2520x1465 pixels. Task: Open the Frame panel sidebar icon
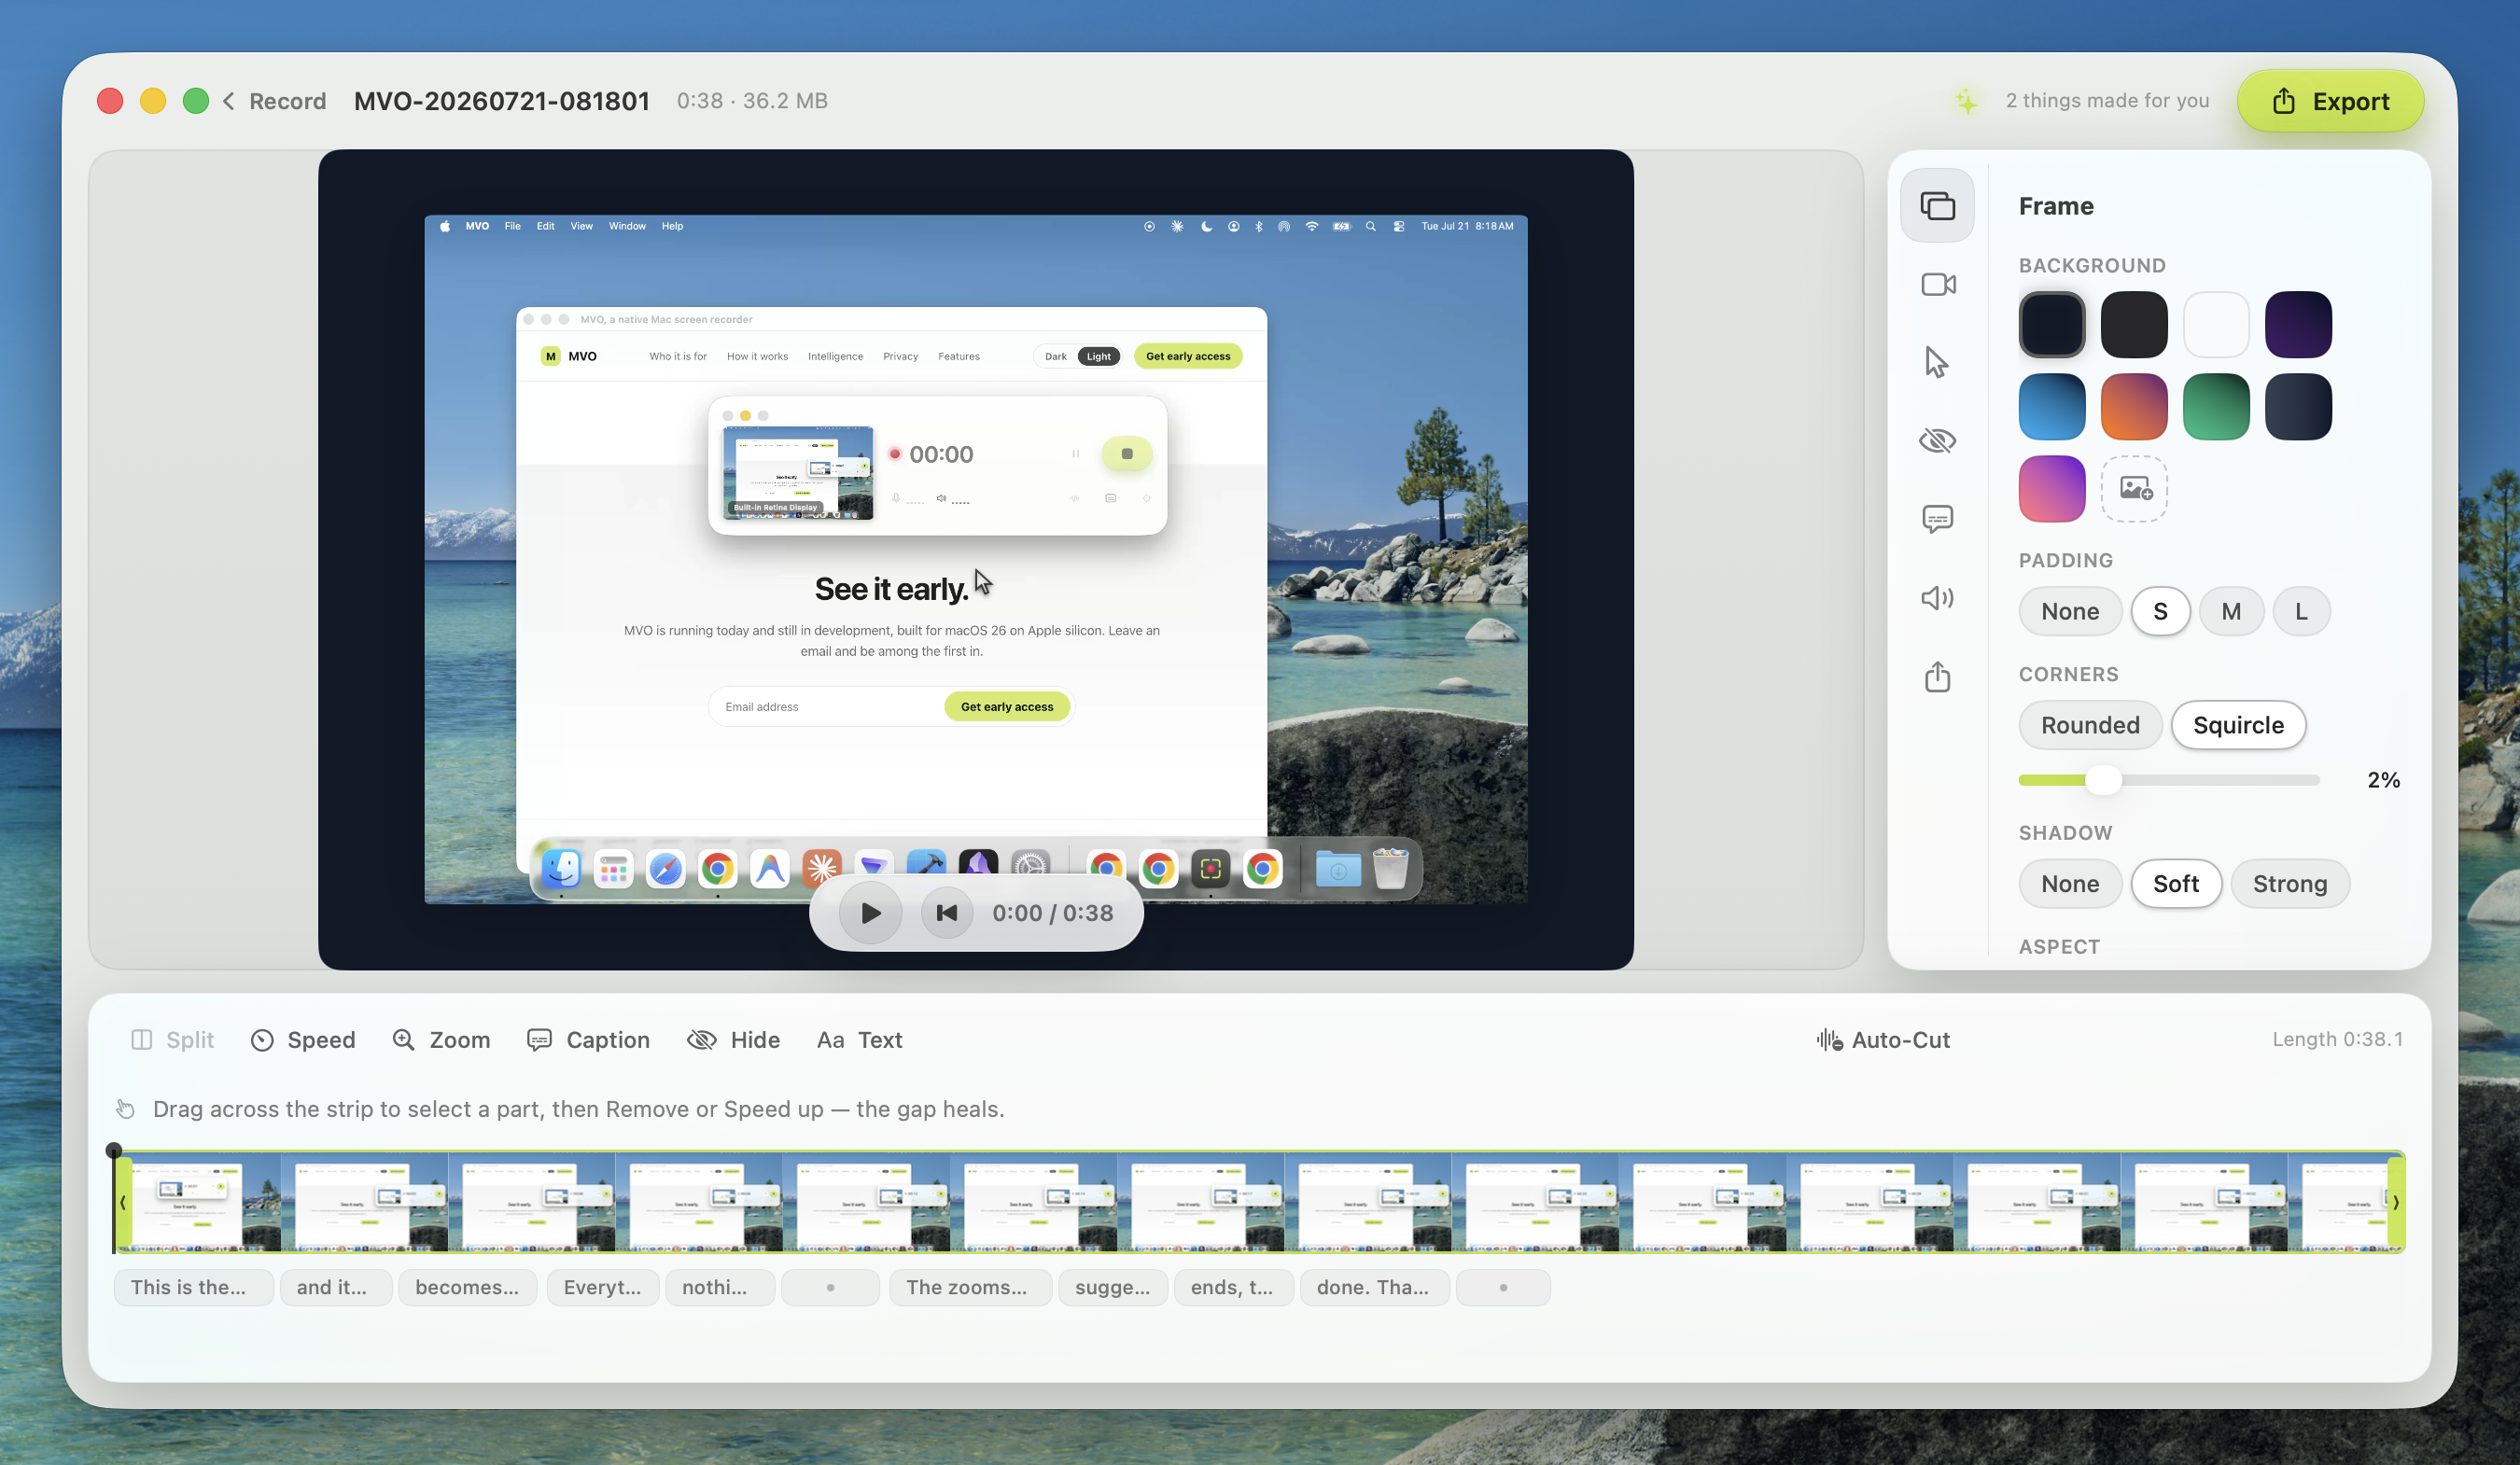click(x=1937, y=206)
